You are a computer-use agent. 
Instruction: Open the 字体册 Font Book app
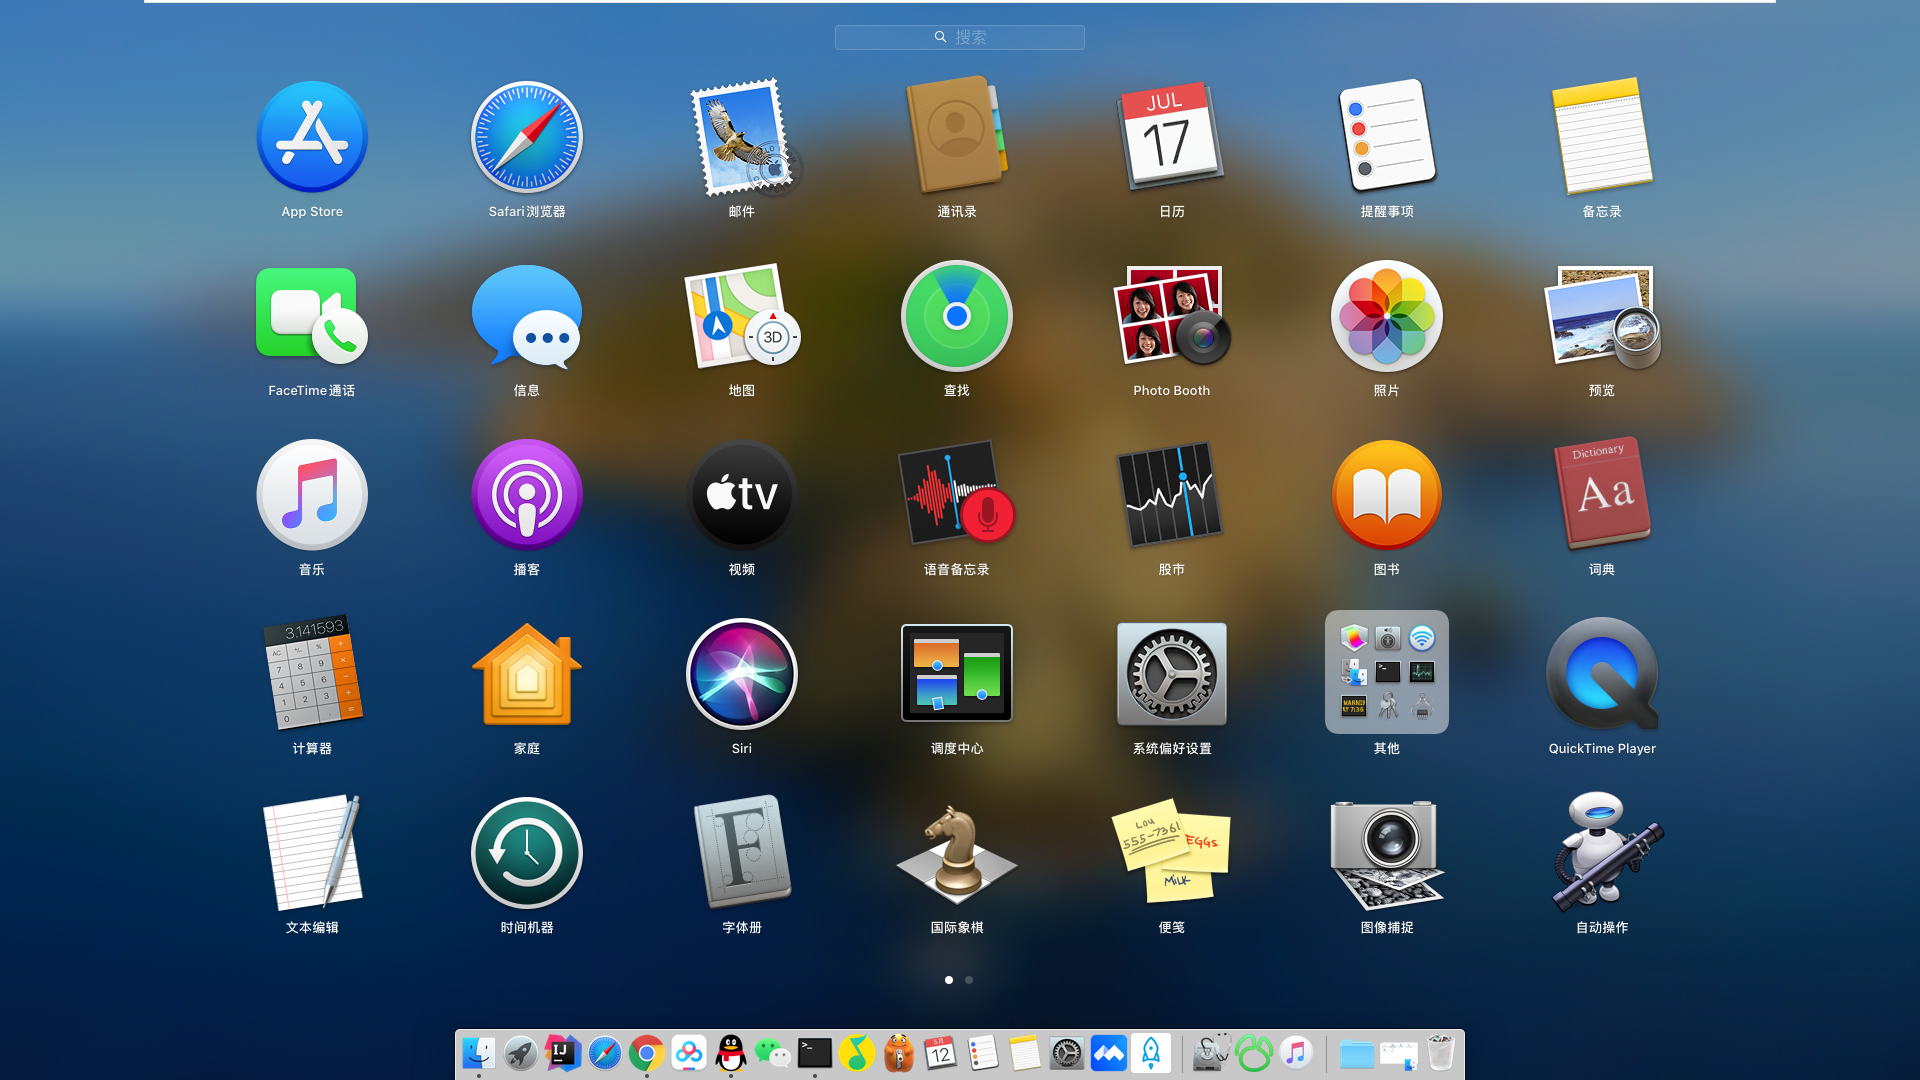tap(741, 853)
